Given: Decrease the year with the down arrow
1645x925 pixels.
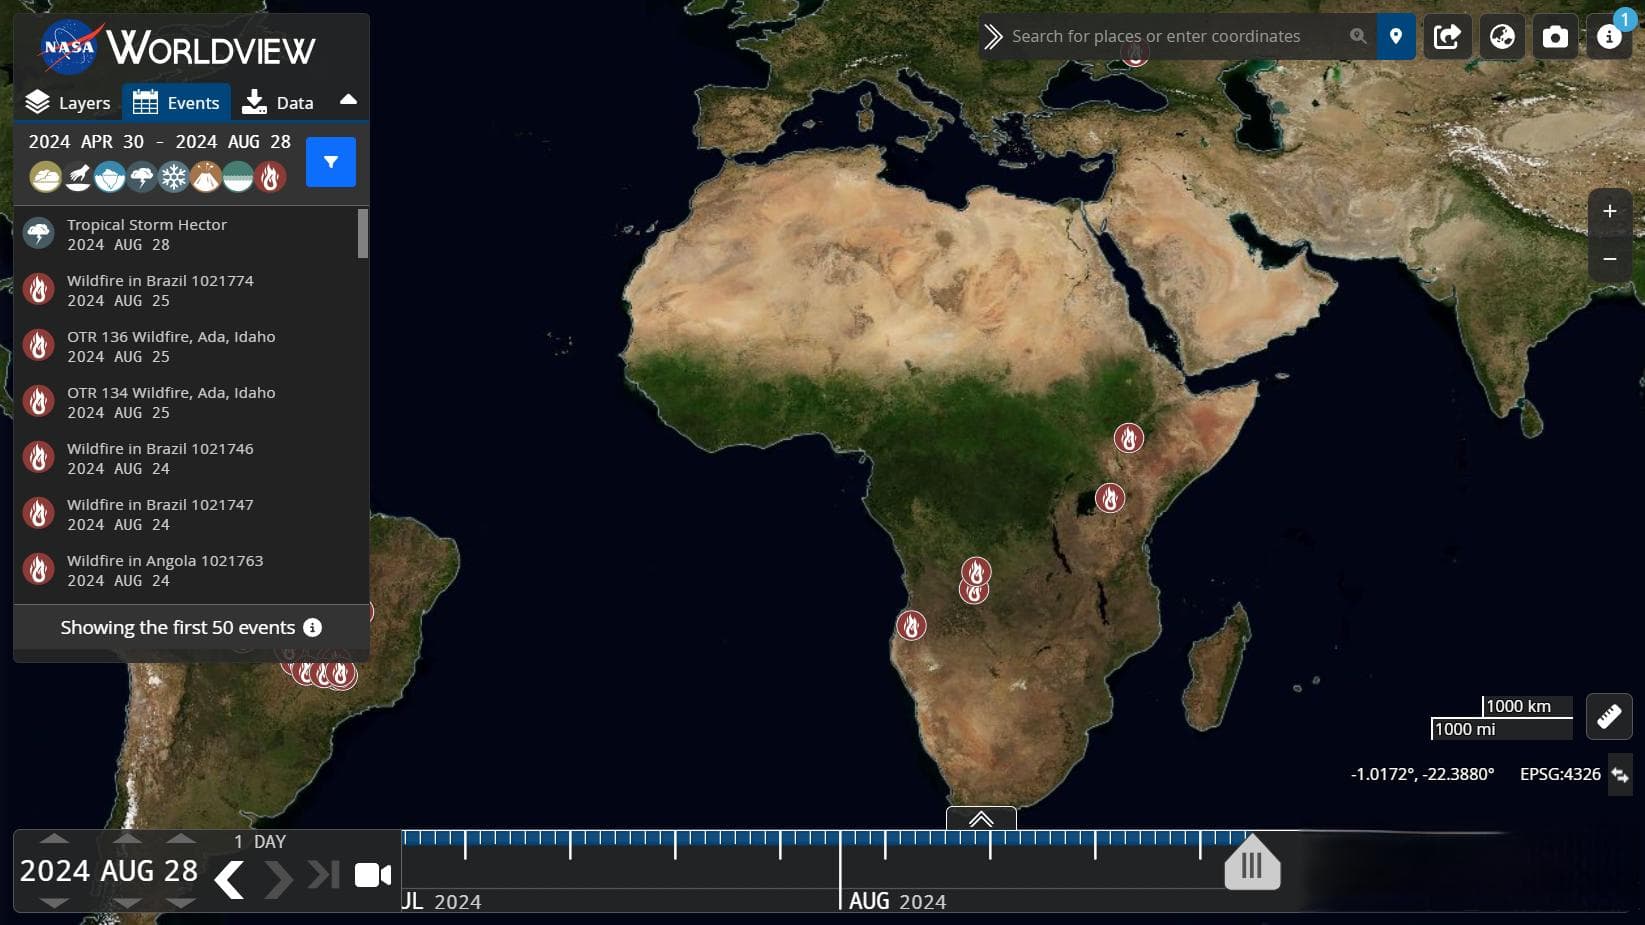Looking at the screenshot, I should pyautogui.click(x=54, y=902).
